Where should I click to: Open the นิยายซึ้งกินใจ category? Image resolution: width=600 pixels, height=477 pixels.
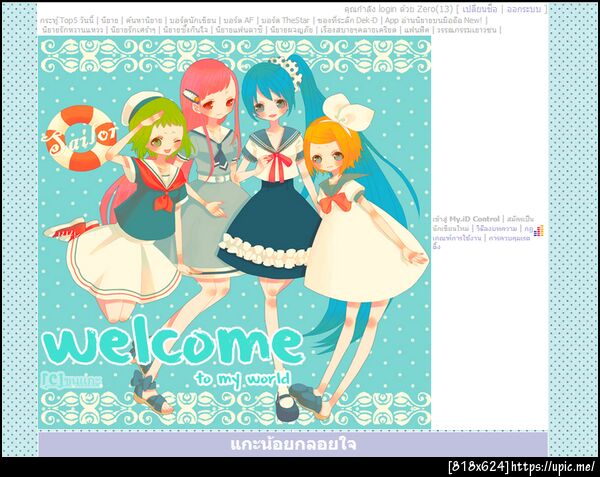pyautogui.click(x=186, y=29)
